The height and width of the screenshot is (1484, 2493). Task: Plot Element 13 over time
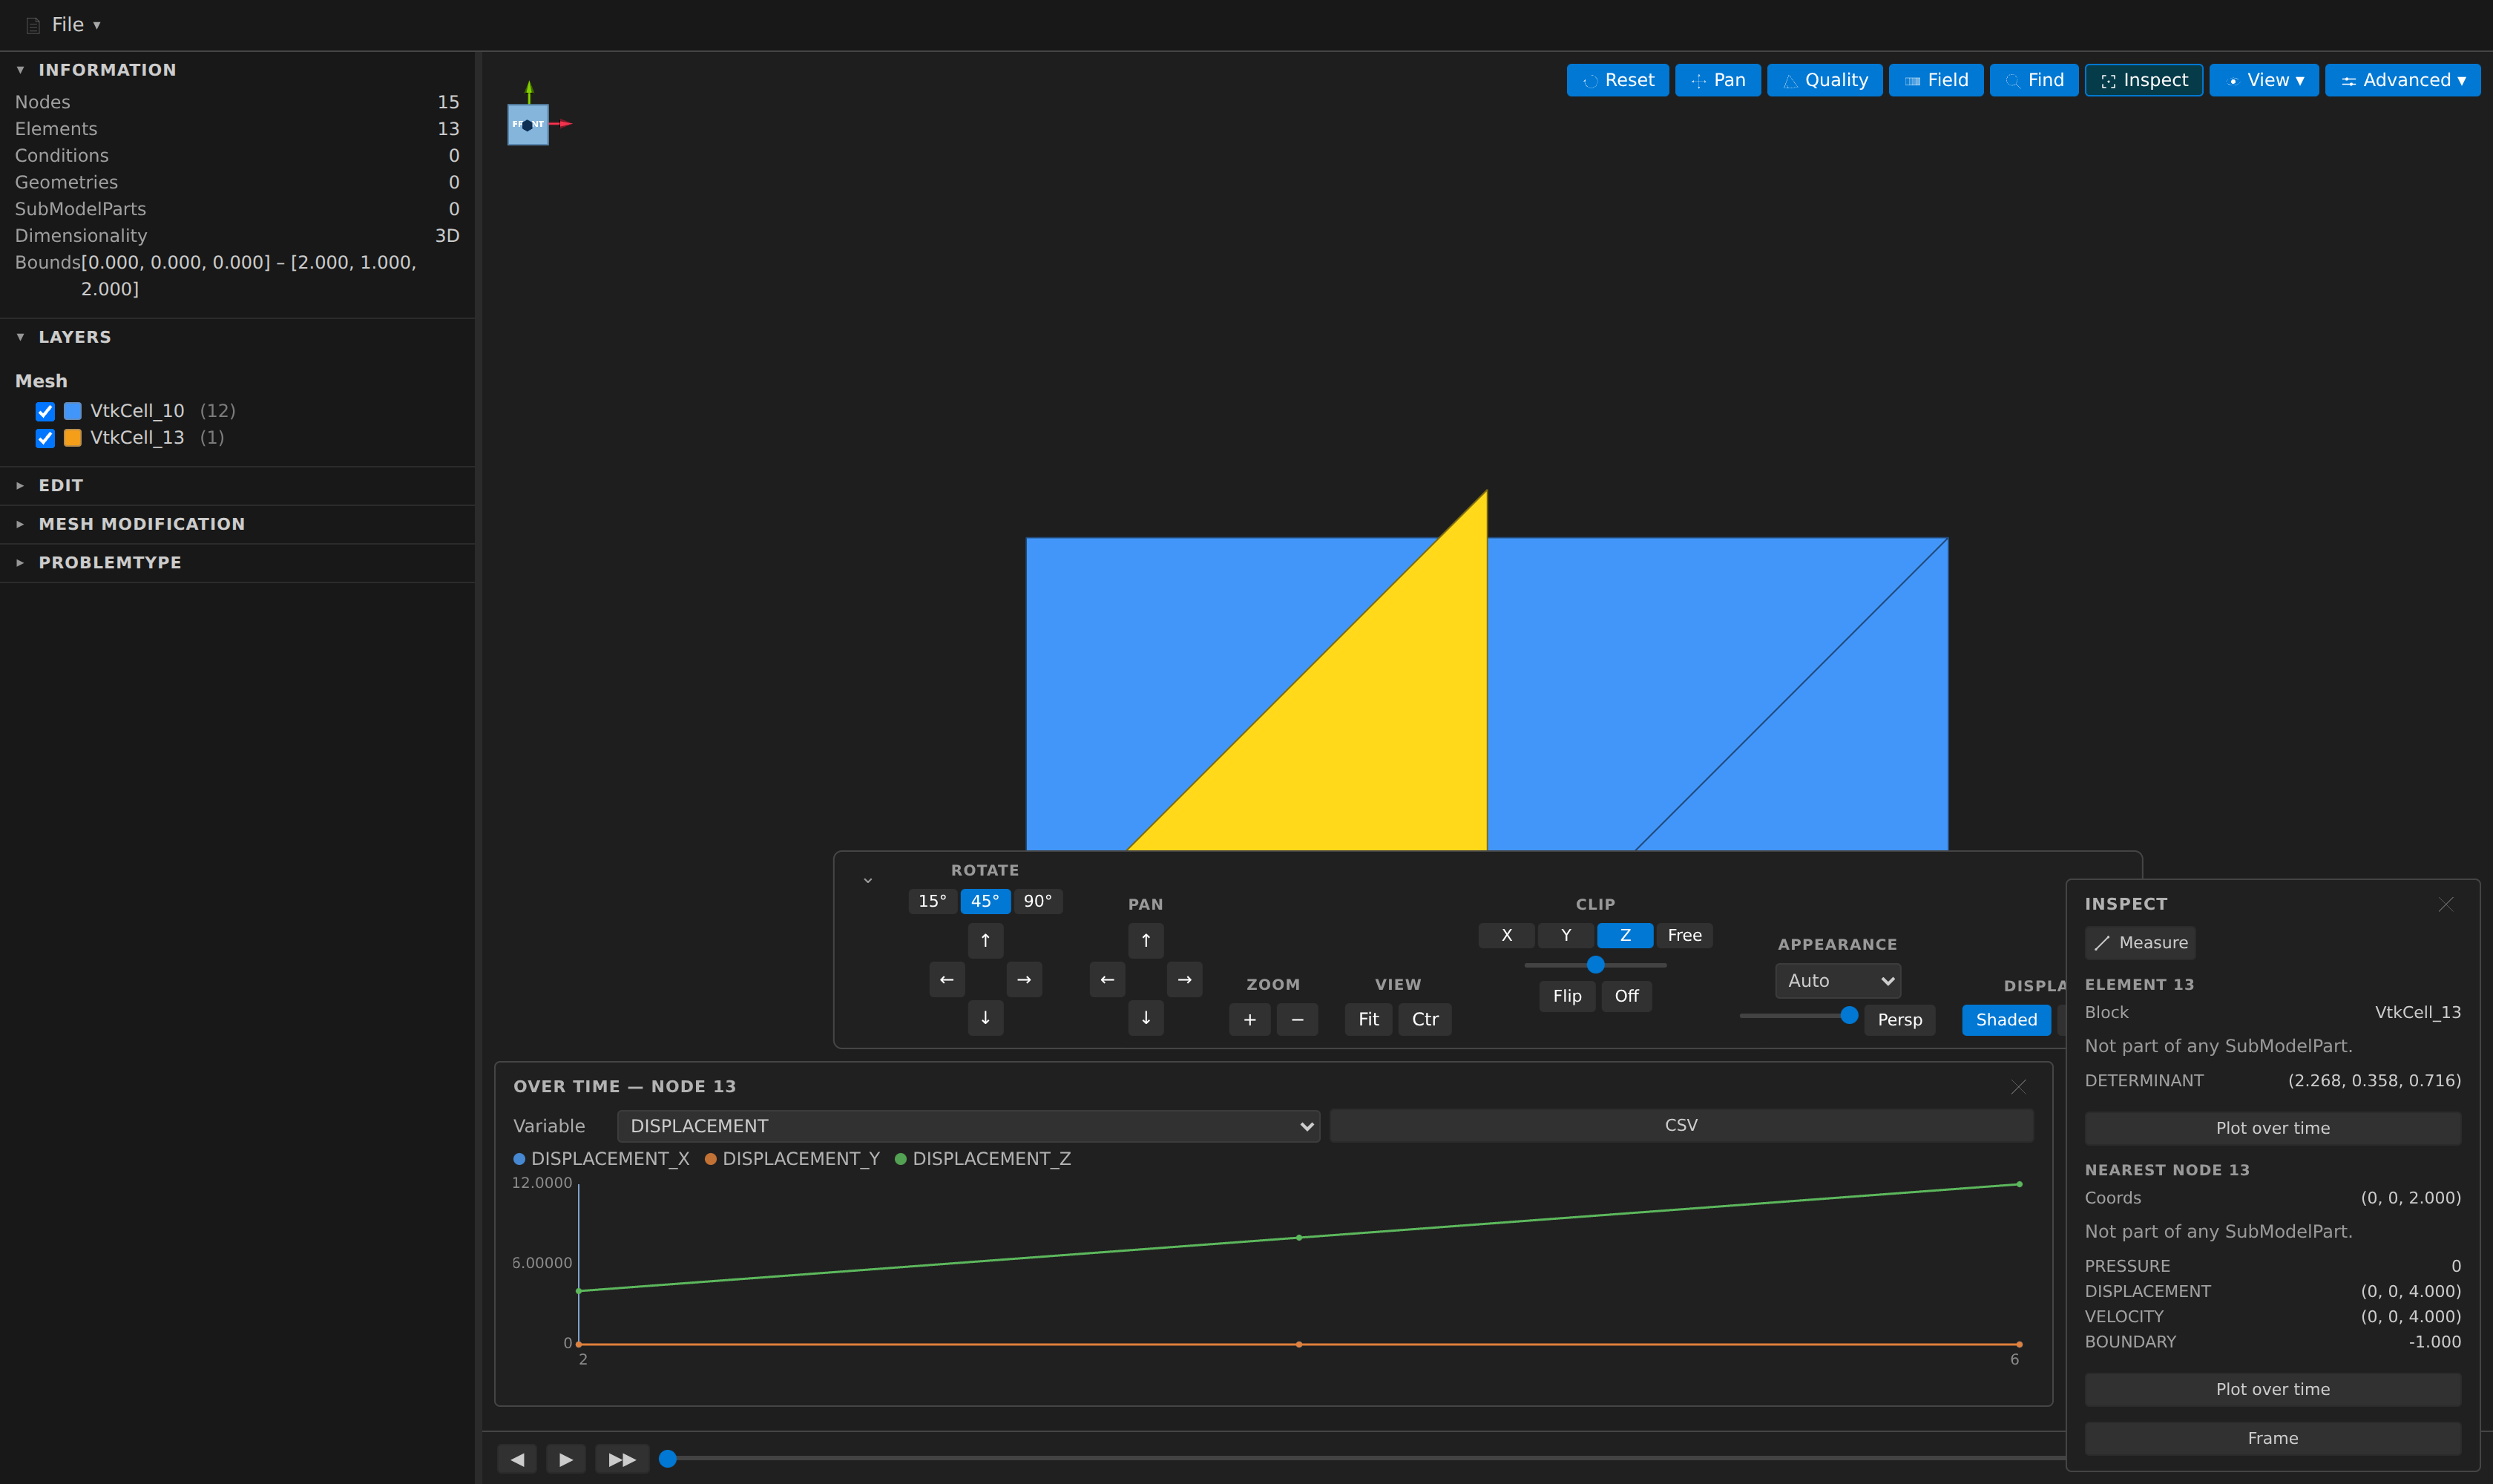(x=2272, y=1128)
